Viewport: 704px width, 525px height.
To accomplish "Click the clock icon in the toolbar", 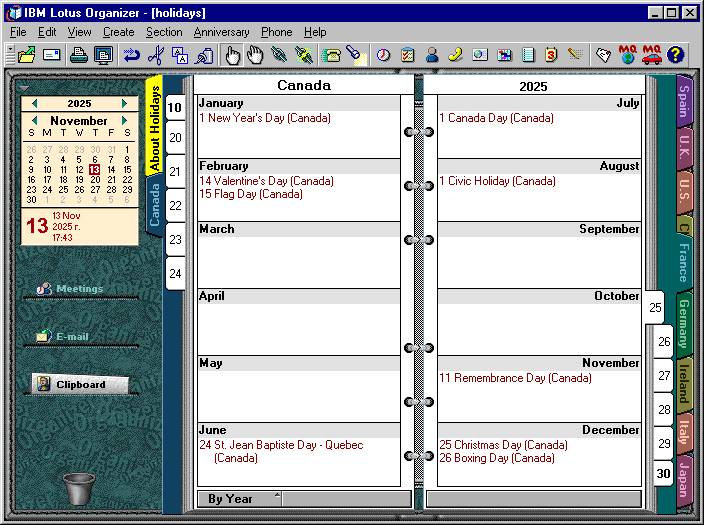I will (x=383, y=55).
